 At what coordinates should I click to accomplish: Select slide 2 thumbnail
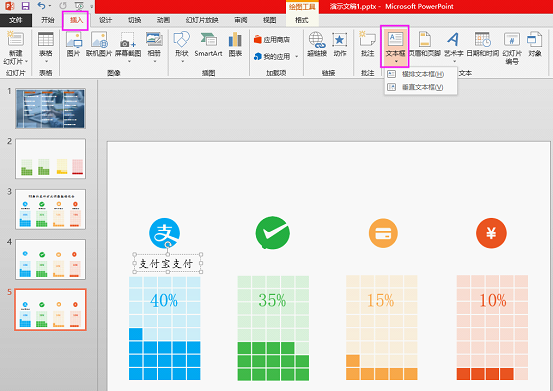coord(50,159)
